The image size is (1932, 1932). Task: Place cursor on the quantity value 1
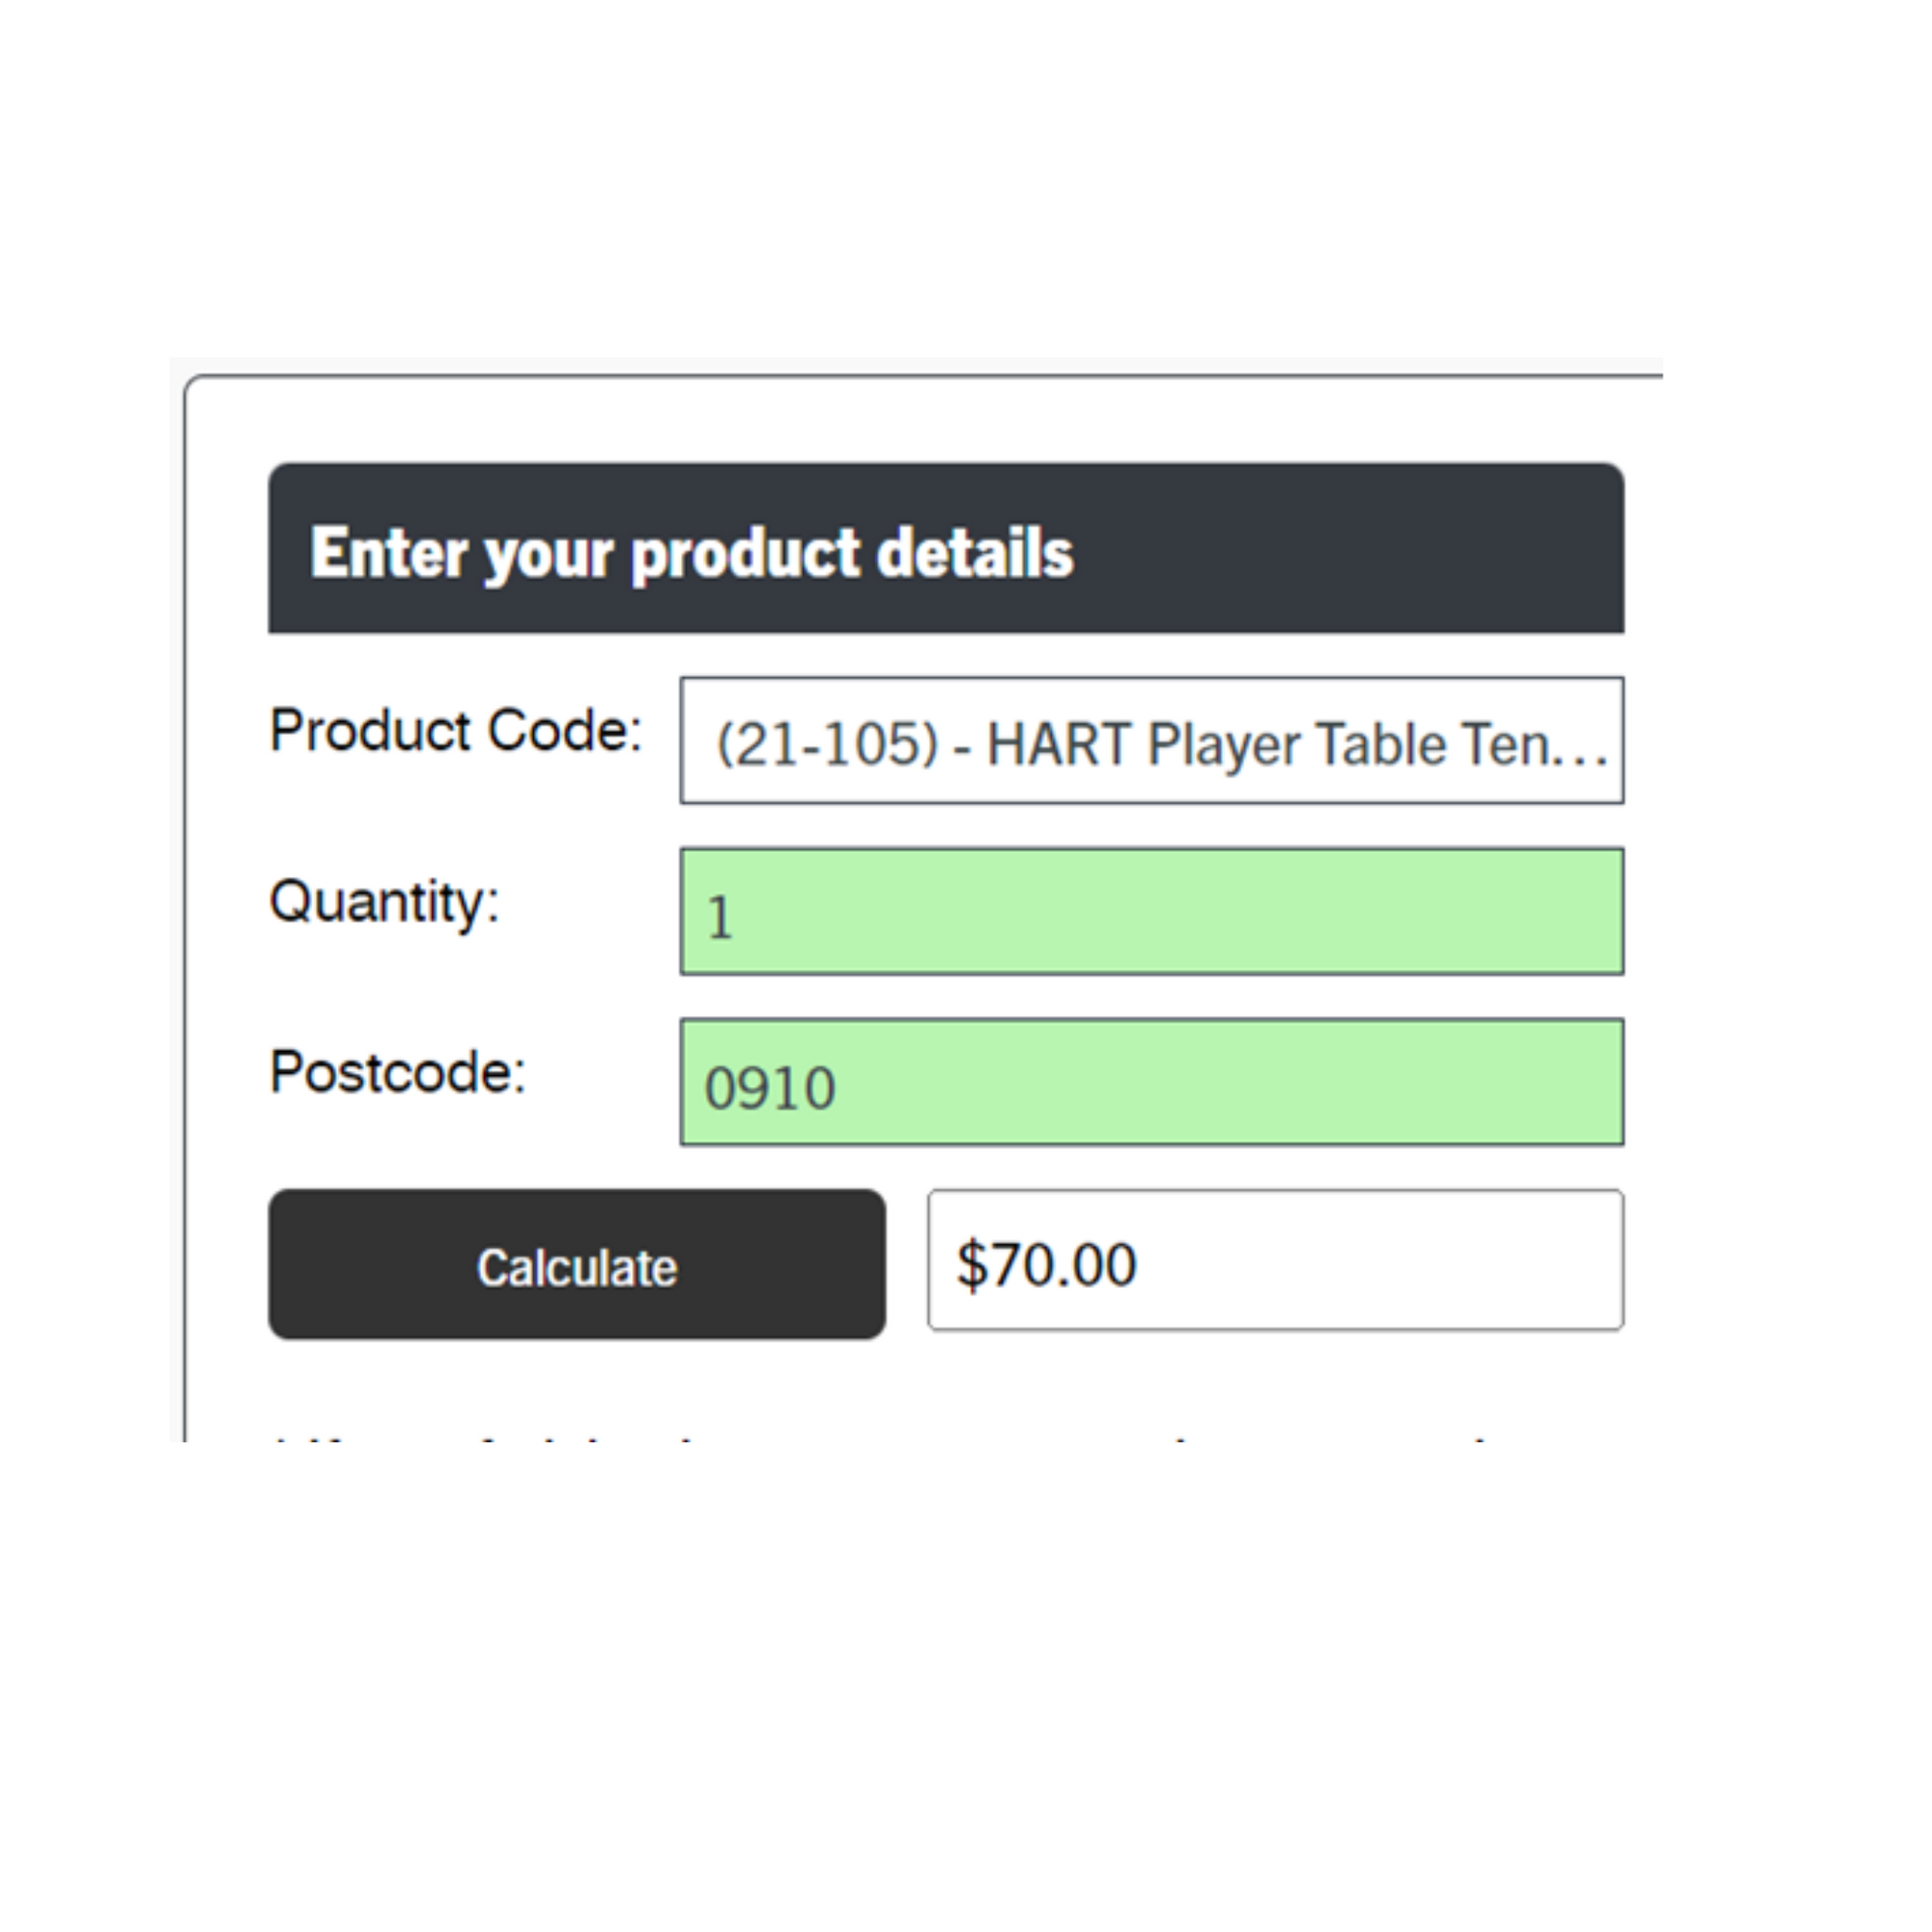coord(720,918)
